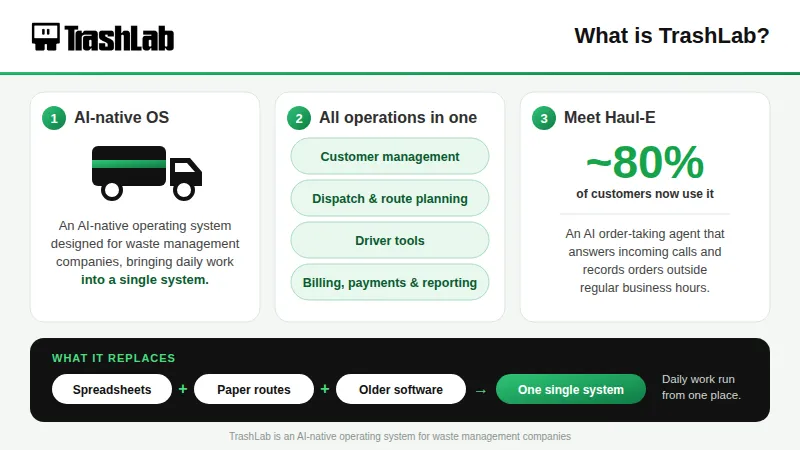
Task: Select the green number 3 badge
Action: pyautogui.click(x=544, y=118)
